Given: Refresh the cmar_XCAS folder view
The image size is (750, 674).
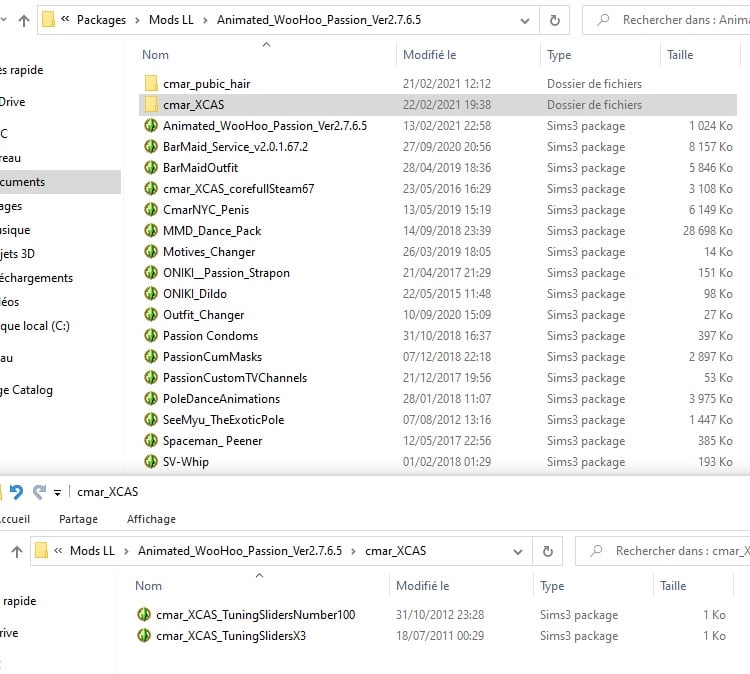Looking at the screenshot, I should pos(548,552).
